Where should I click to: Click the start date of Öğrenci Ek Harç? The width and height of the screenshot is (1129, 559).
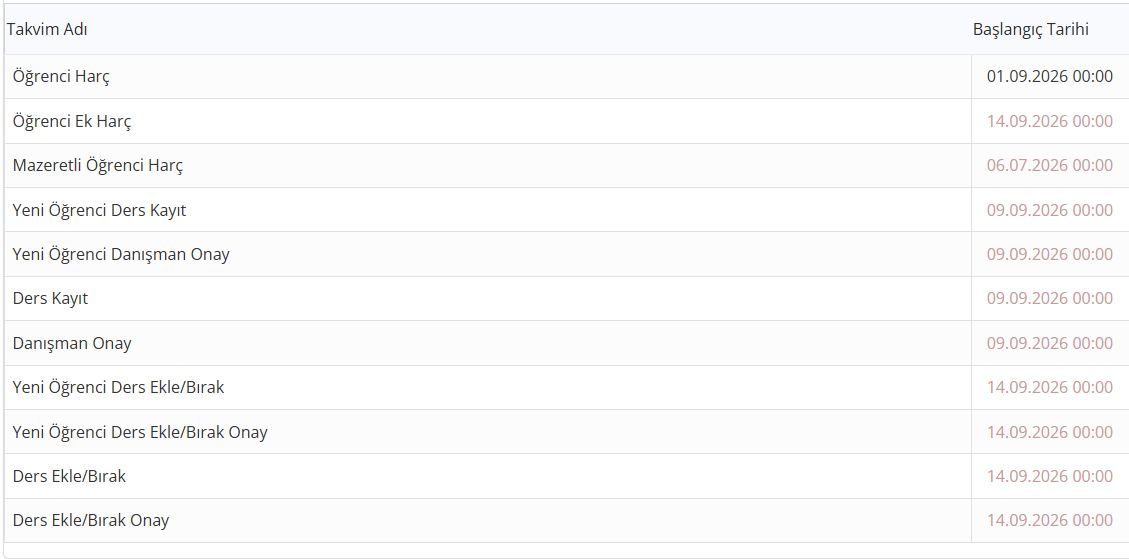pyautogui.click(x=1049, y=121)
